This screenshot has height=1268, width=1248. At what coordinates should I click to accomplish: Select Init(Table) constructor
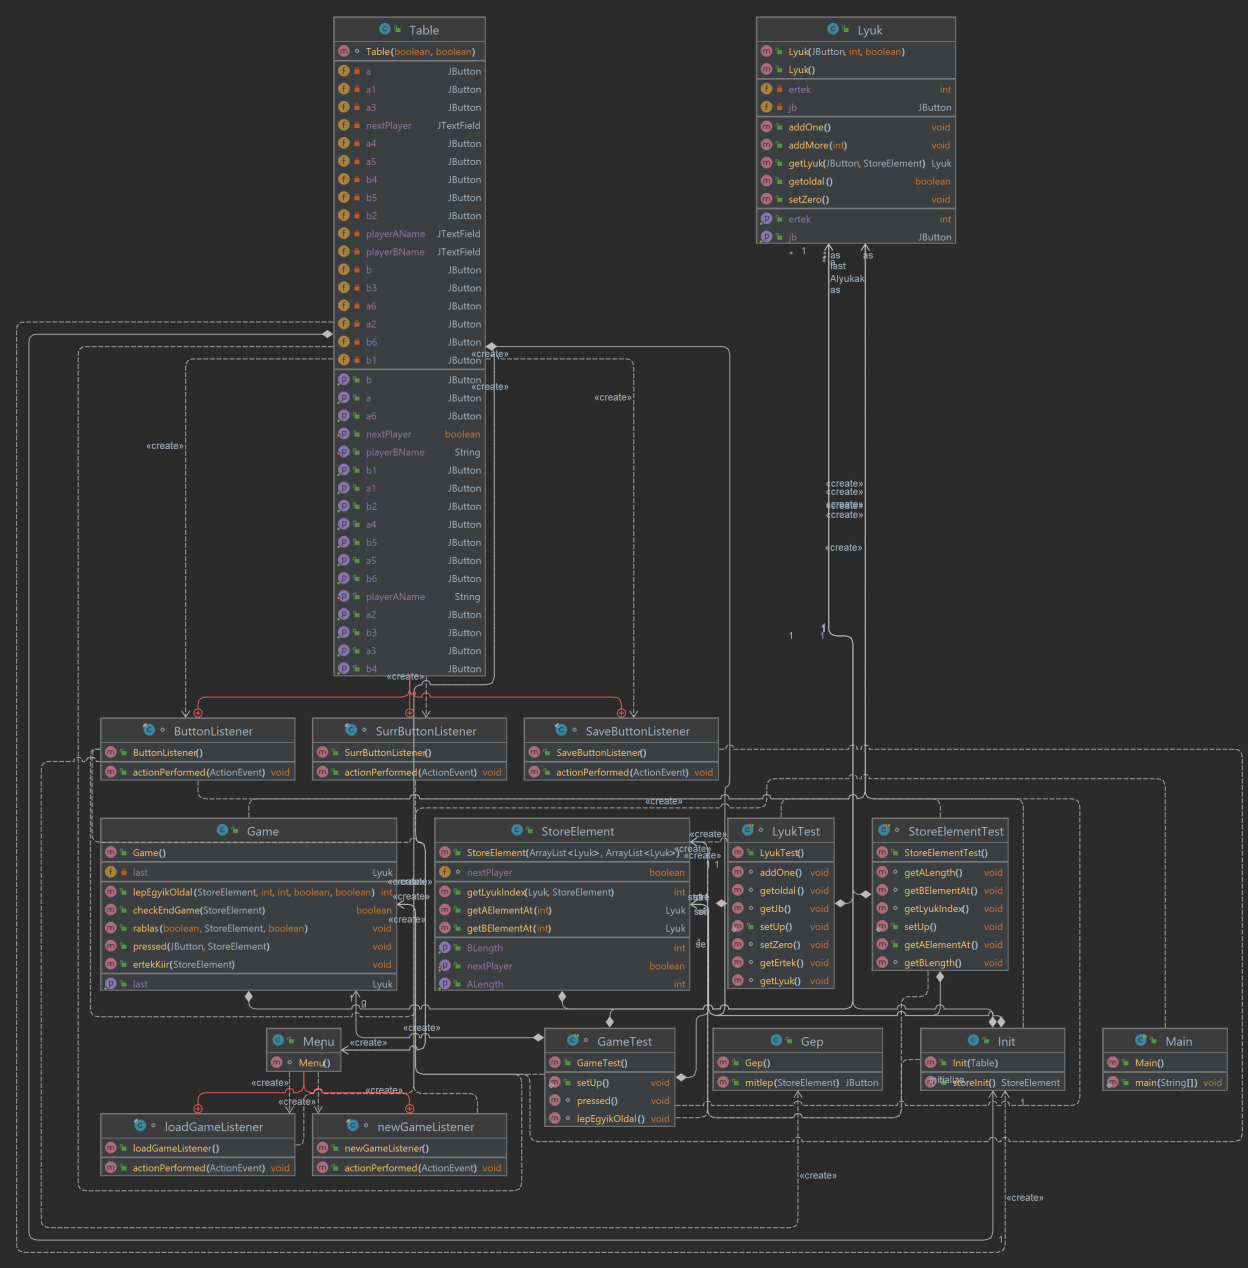pyautogui.click(x=992, y=1062)
